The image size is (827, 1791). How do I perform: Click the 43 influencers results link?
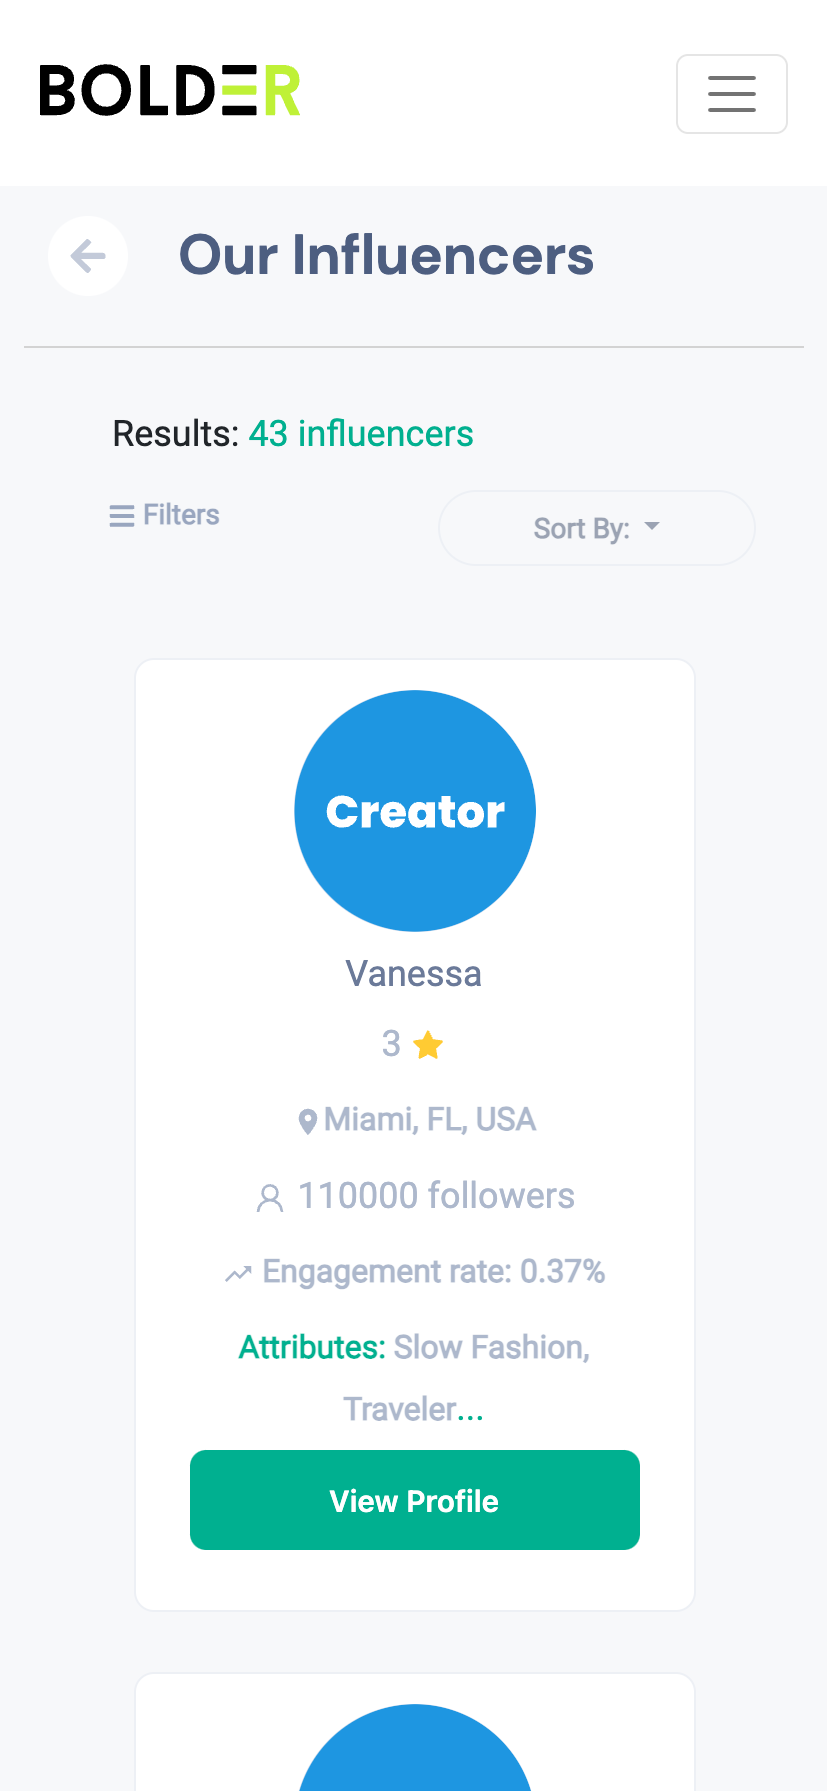pos(361,434)
